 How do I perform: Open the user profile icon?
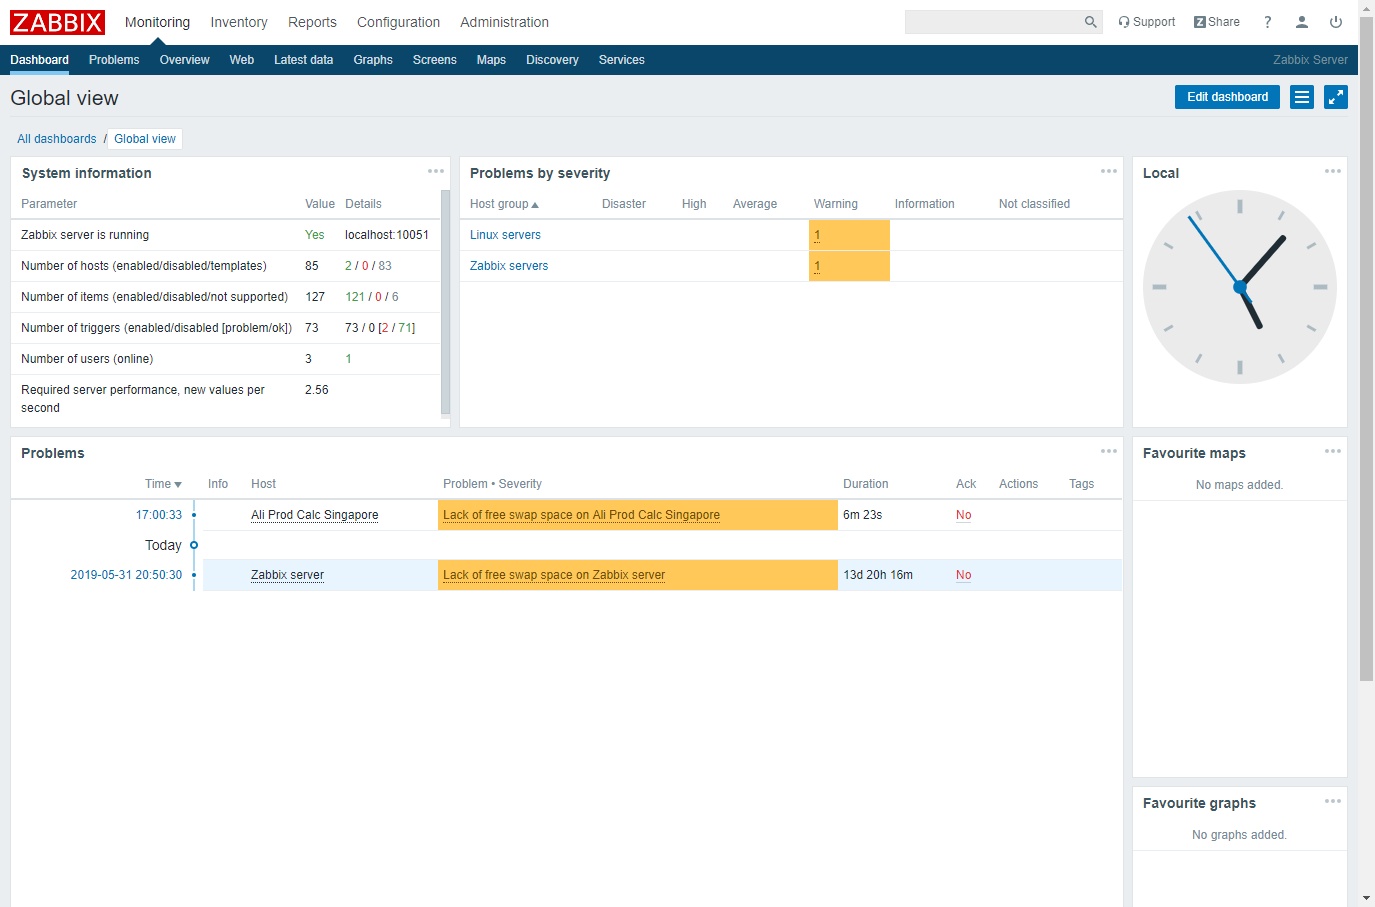click(1301, 22)
